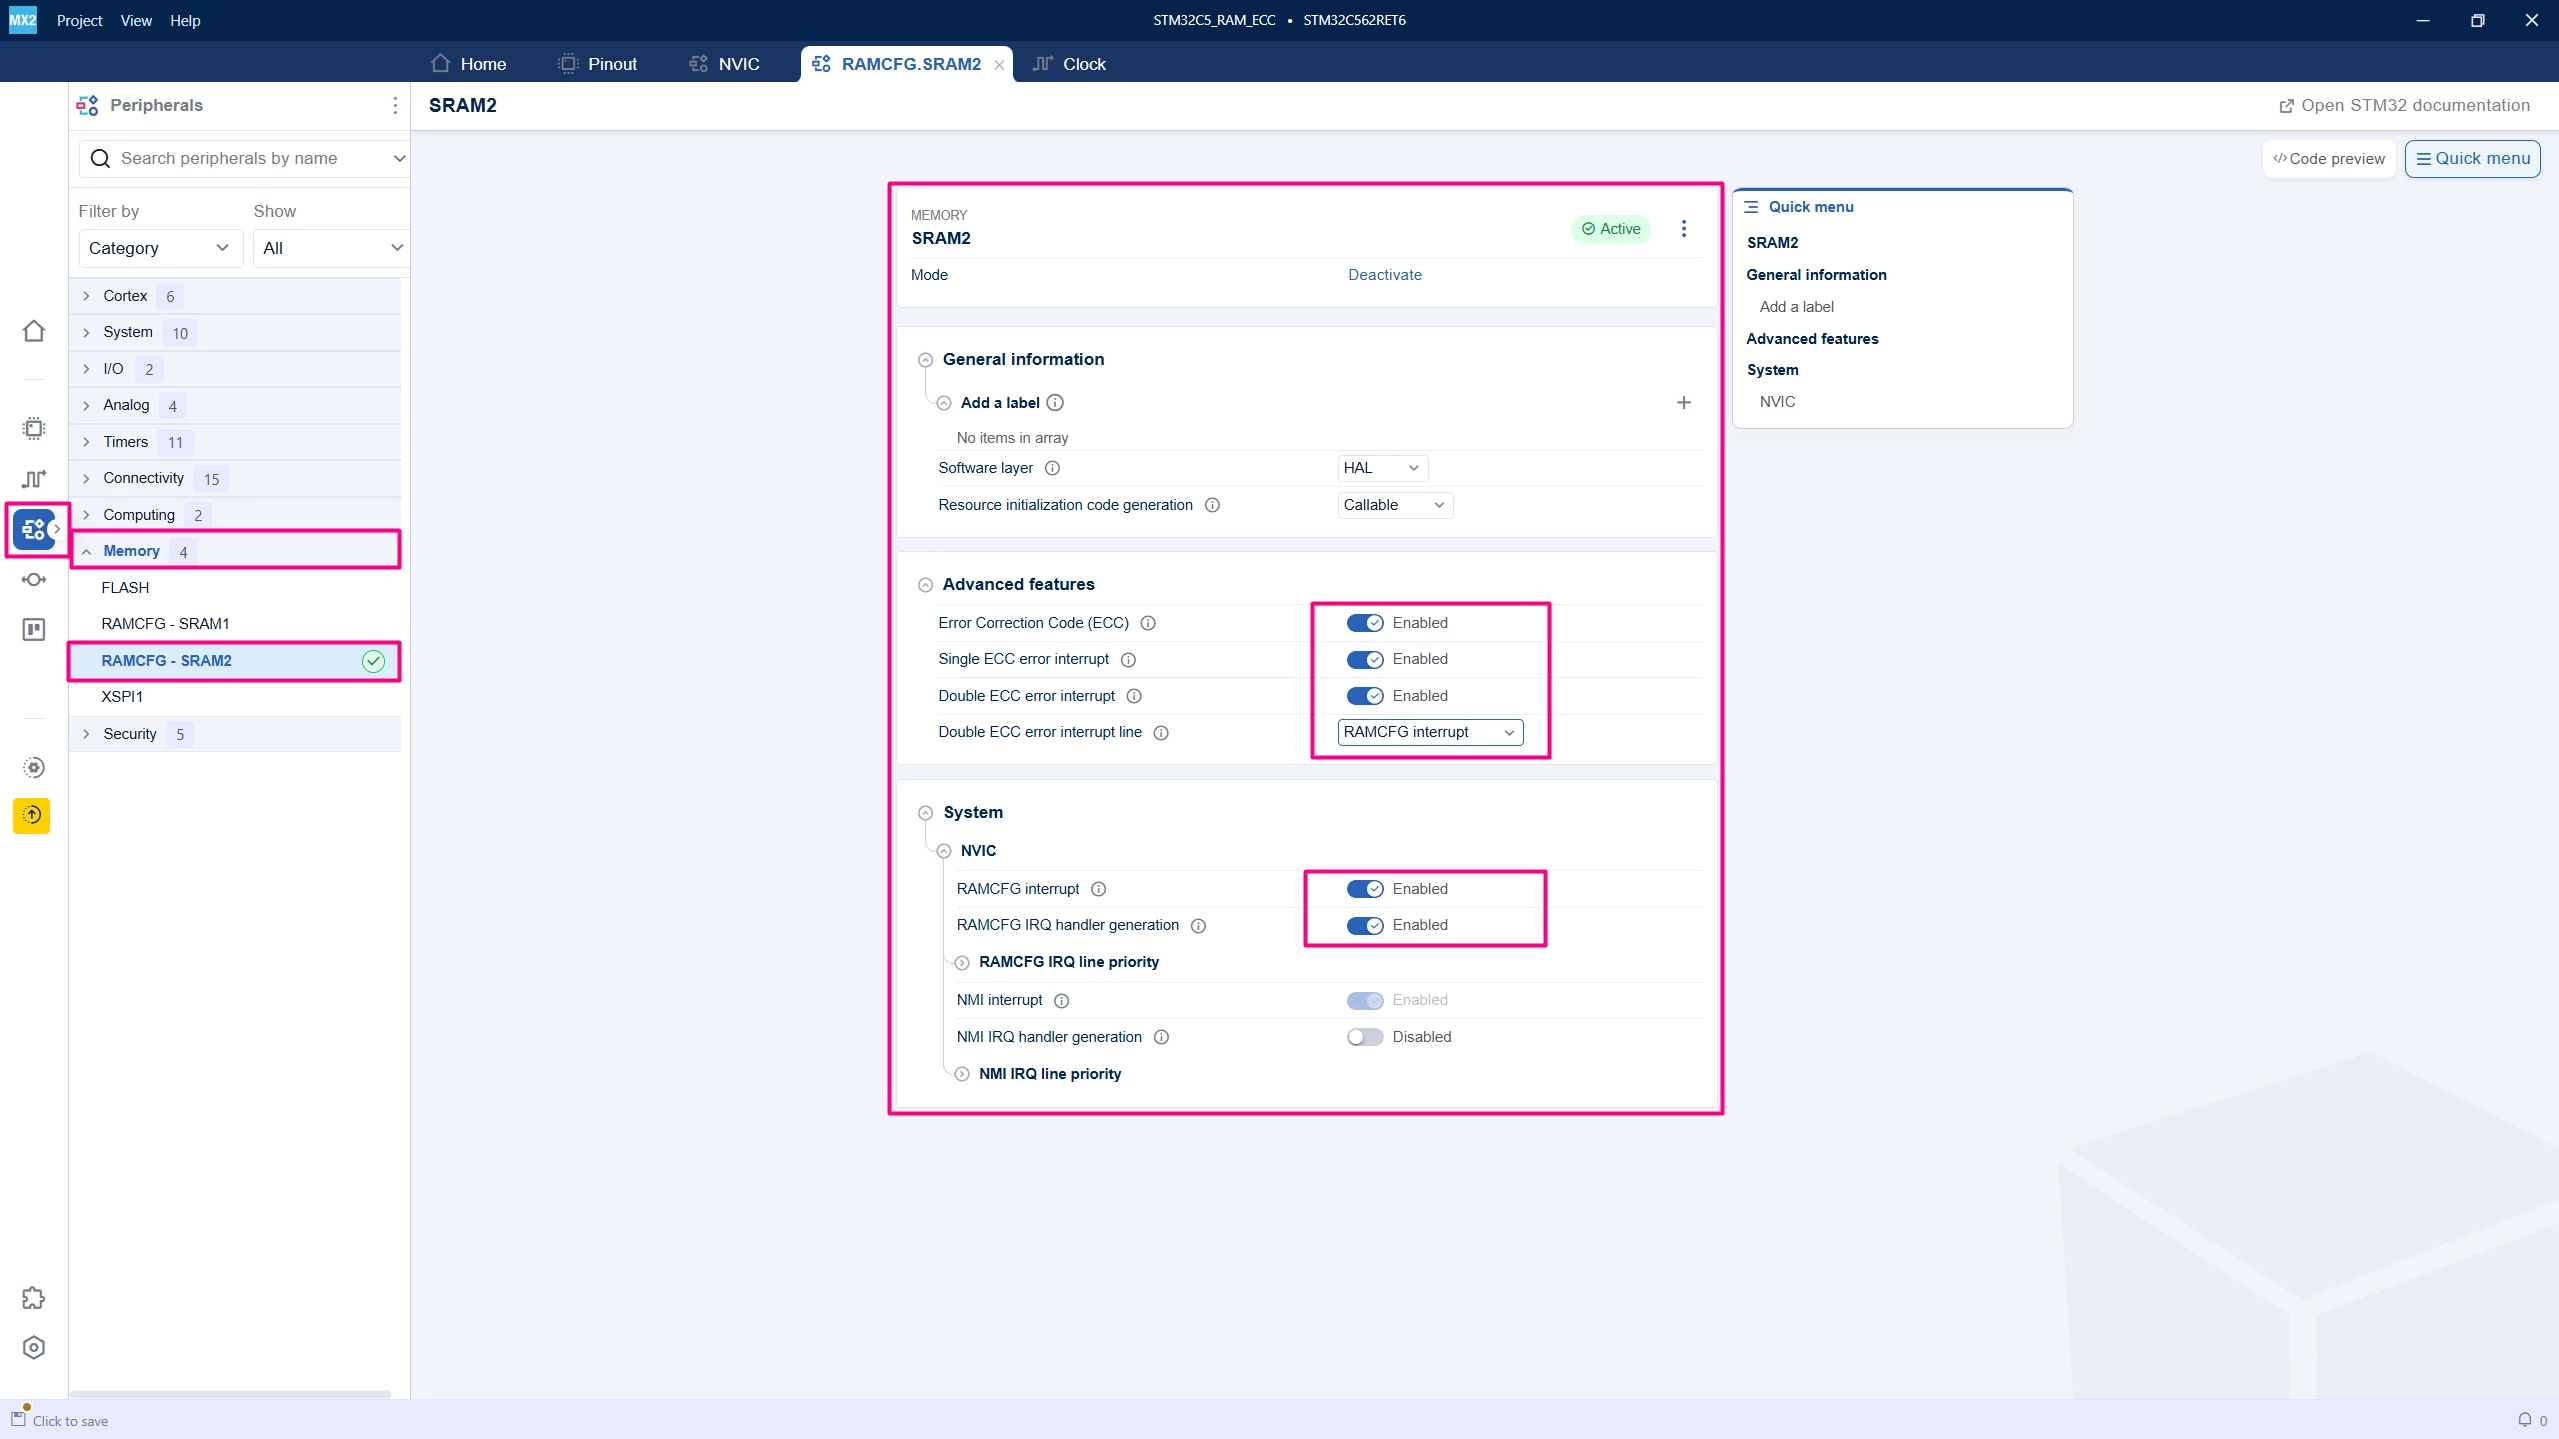2559x1439 pixels.
Task: Open the Category filter dropdown
Action: tap(160, 248)
